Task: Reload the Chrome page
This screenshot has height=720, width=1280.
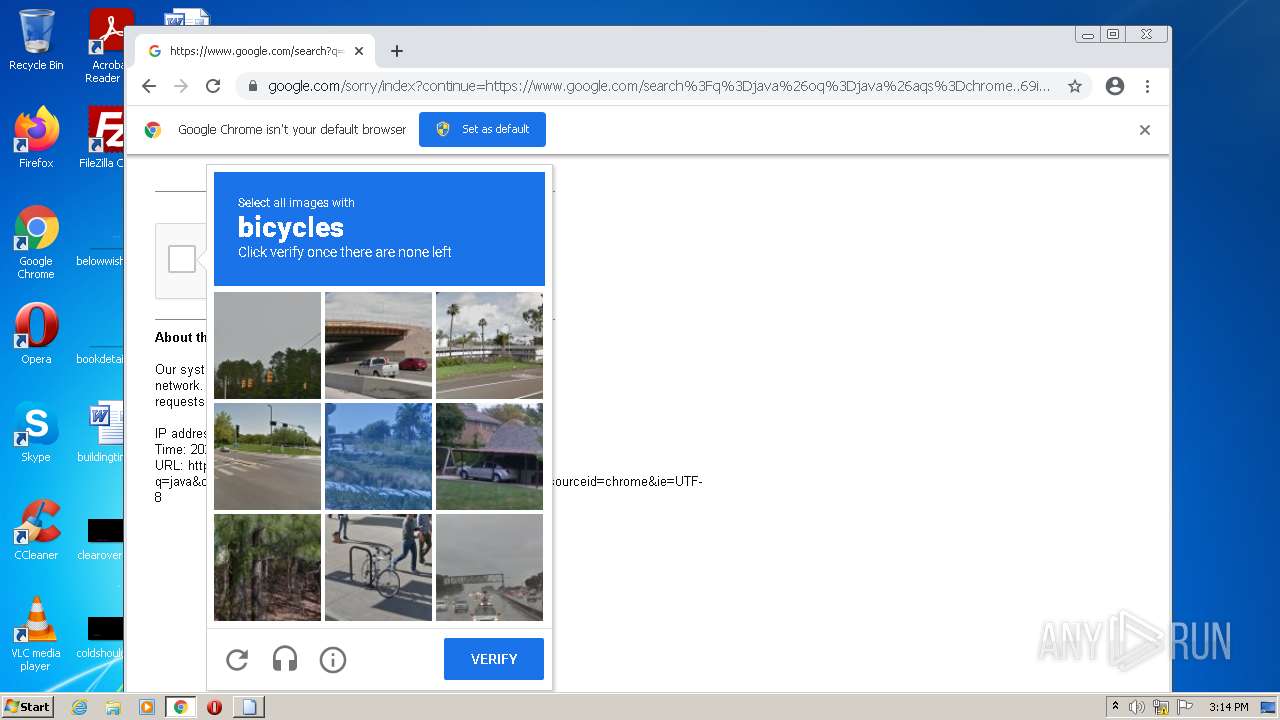Action: click(x=213, y=86)
